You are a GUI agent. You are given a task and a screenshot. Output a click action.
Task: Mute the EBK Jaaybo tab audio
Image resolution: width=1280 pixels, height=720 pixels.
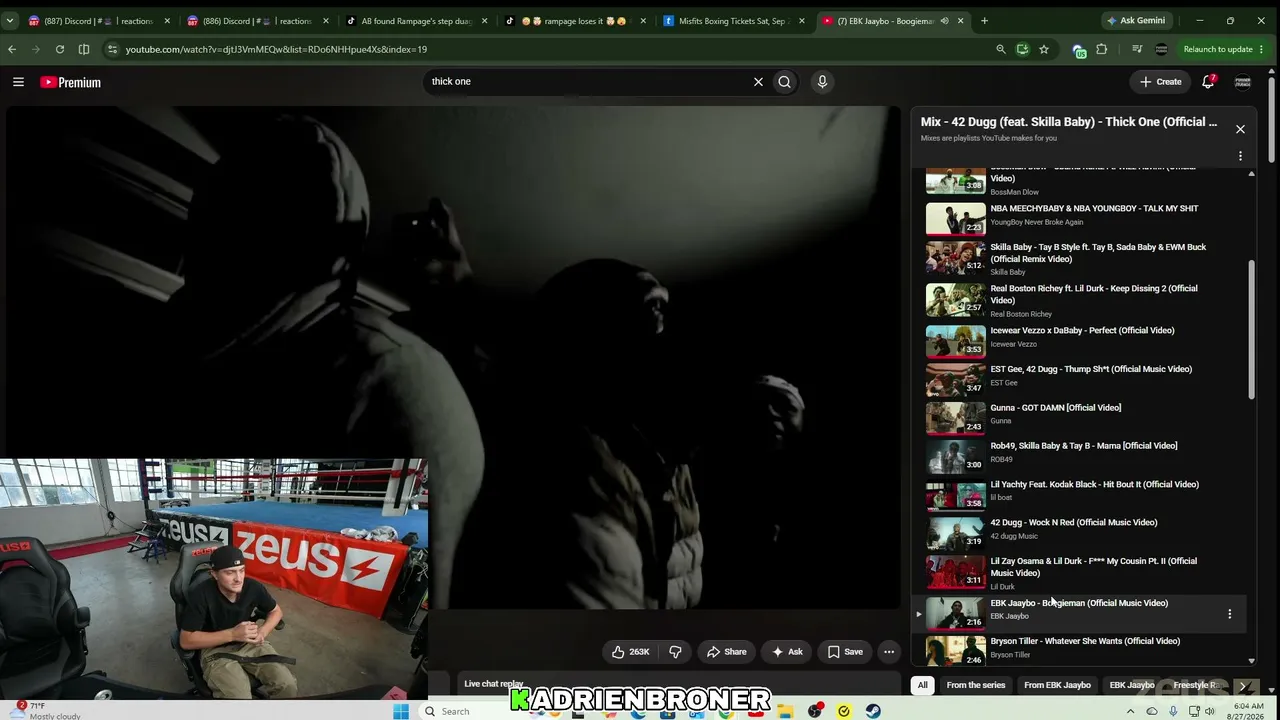click(944, 21)
